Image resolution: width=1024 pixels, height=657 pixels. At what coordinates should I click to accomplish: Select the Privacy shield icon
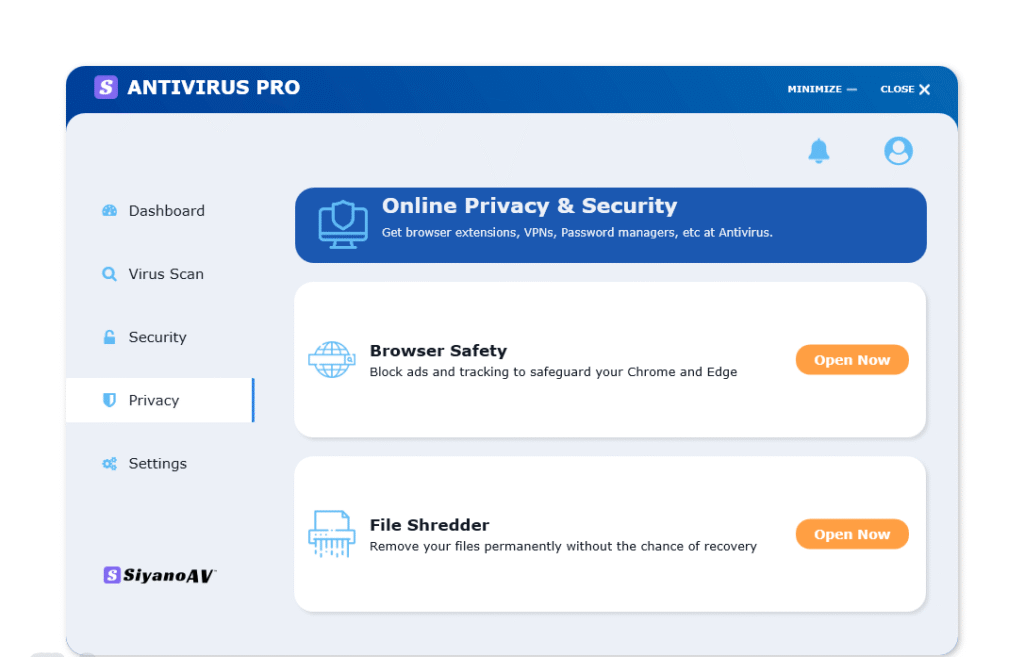pyautogui.click(x=110, y=400)
